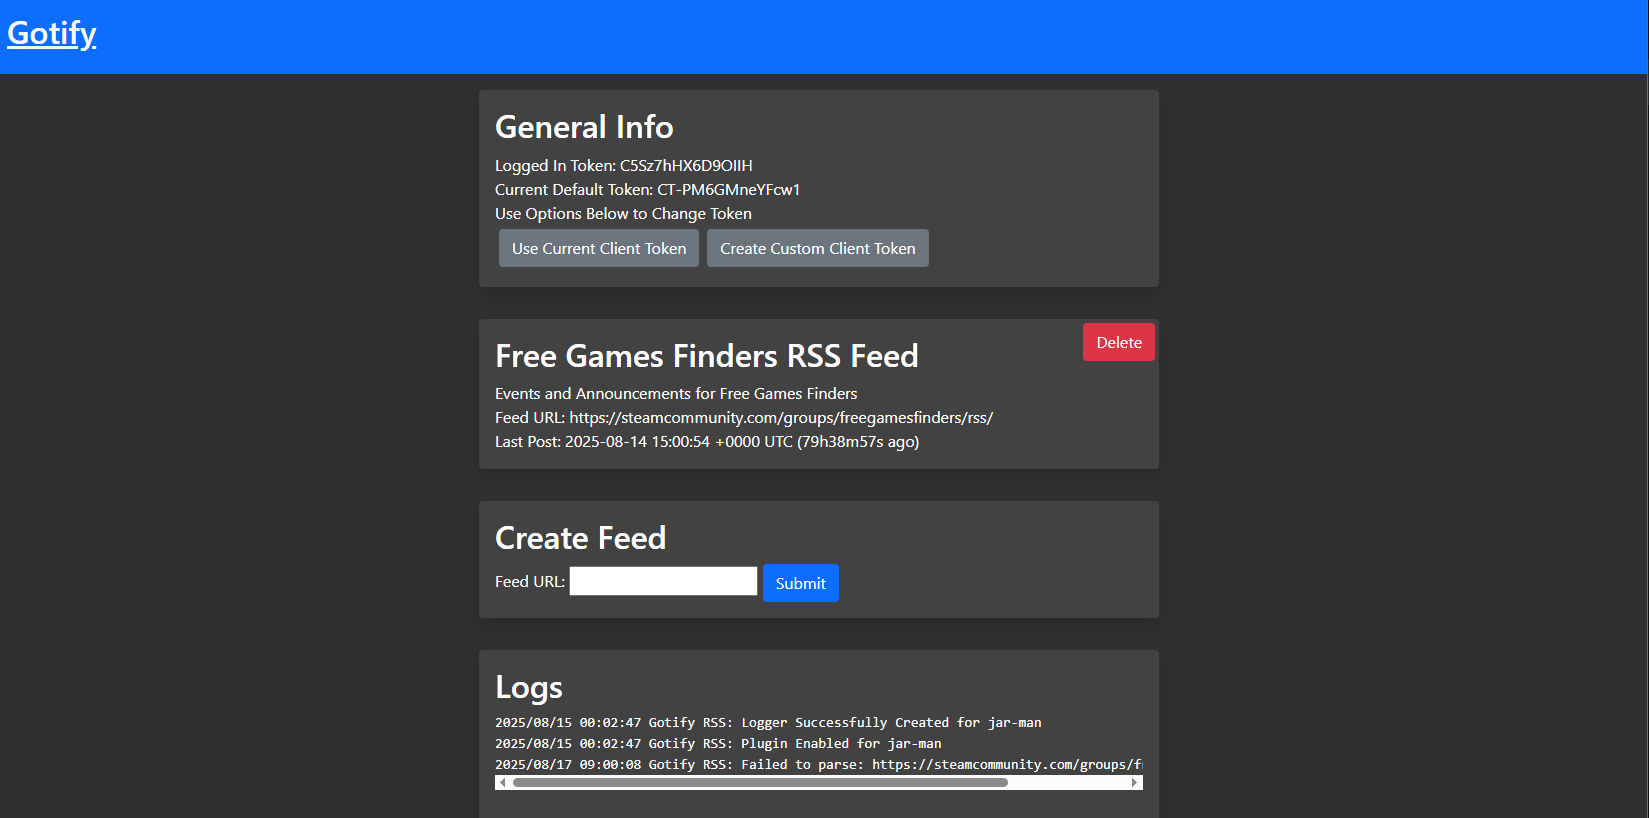
Task: Click the Logs heading
Action: [529, 687]
